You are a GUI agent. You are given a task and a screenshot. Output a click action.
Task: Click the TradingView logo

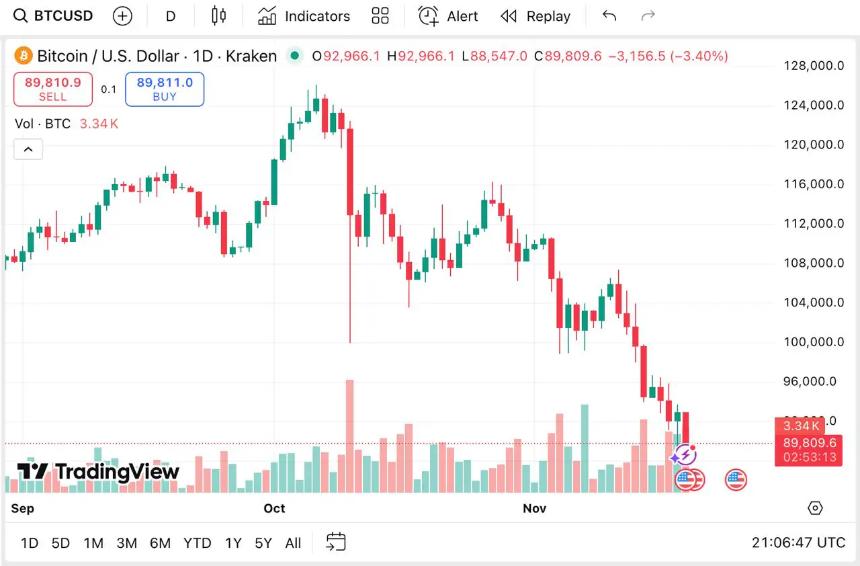[x=98, y=472]
